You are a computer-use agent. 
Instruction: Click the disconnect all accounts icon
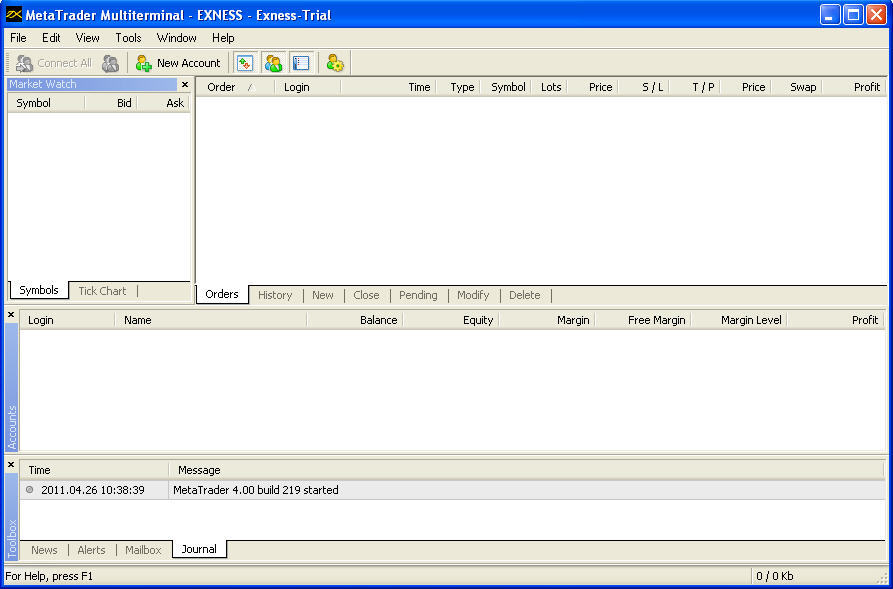[110, 63]
